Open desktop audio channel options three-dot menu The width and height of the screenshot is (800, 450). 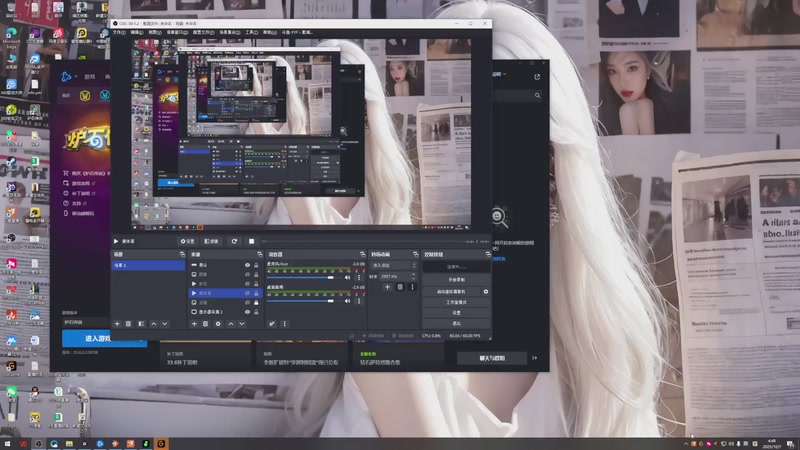(x=359, y=301)
